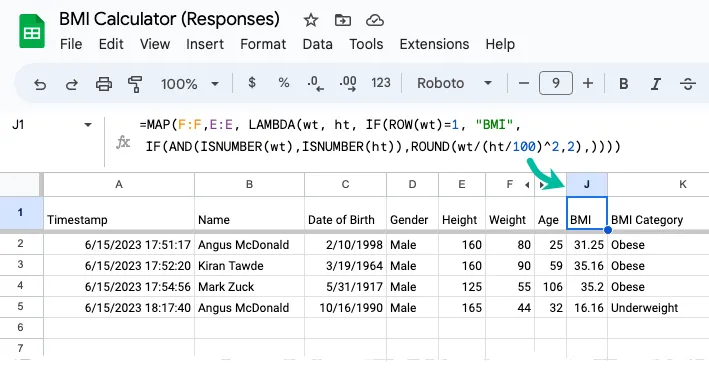This screenshot has width=709, height=375.
Task: Select row 1 header
Action: tap(21, 213)
